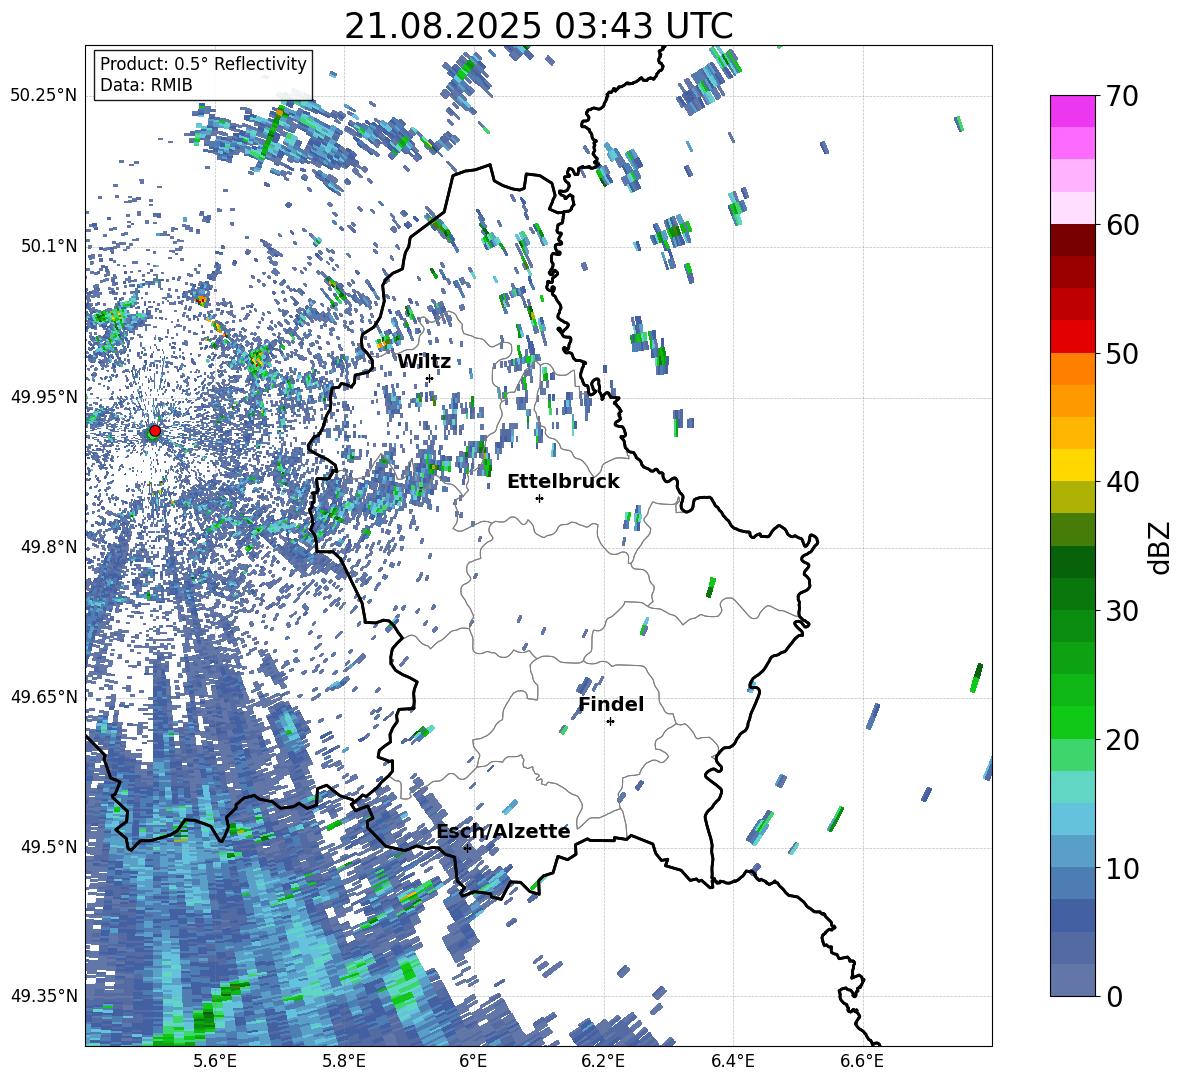Click the turquoise colorbar segment between 10 and 20
Viewport: 1184px width, 1081px height.
pos(1072,786)
